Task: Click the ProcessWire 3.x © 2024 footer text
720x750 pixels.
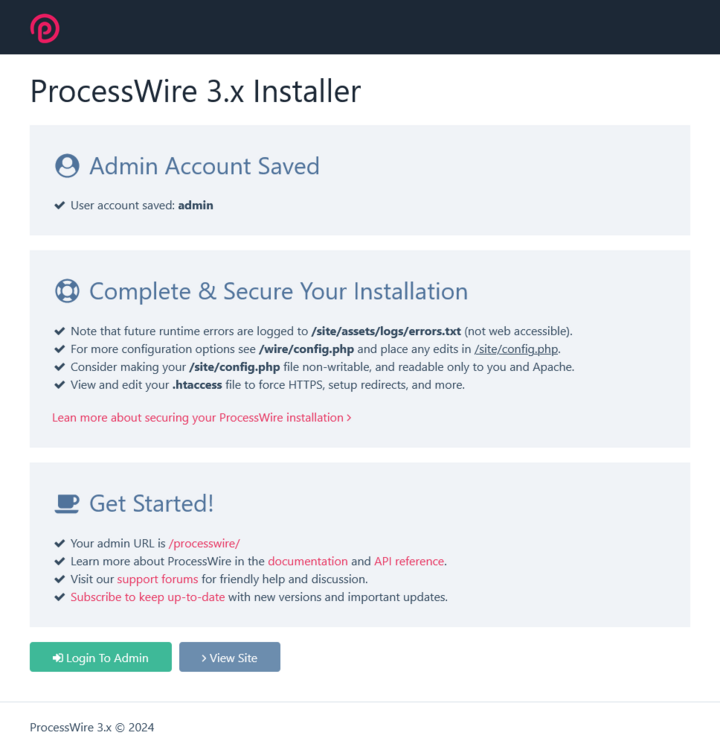Action: pyautogui.click(x=92, y=728)
